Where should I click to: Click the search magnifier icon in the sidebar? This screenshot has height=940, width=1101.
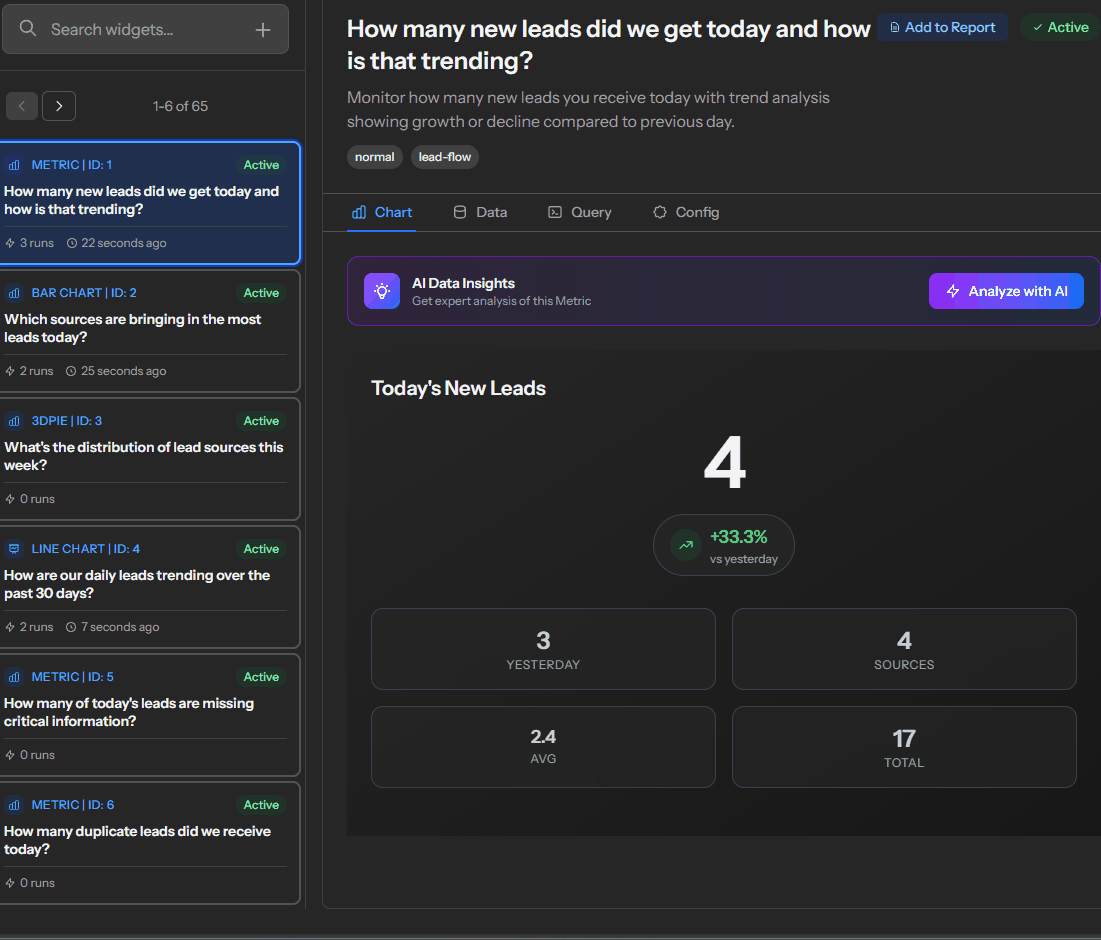(27, 28)
